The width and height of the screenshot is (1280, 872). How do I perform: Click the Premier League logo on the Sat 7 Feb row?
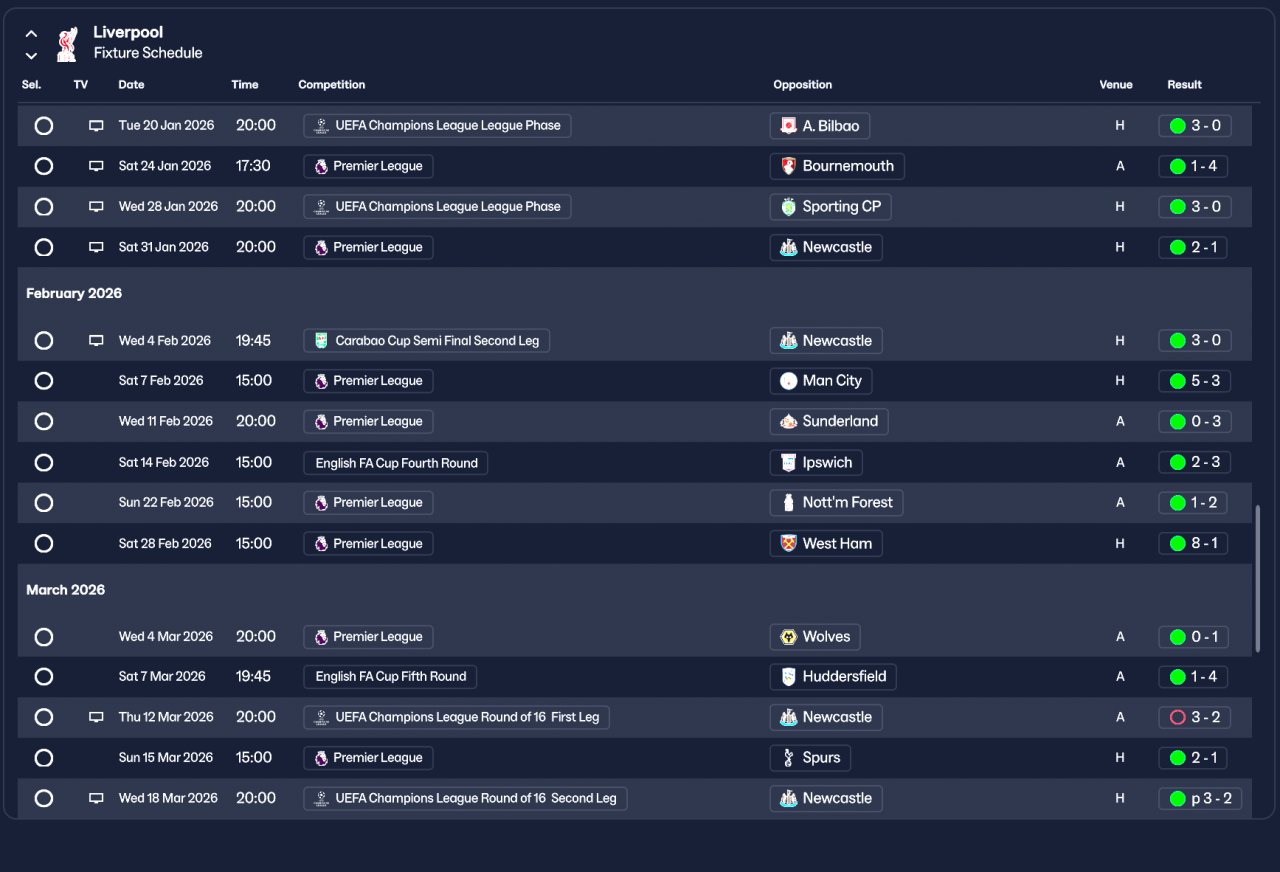click(321, 381)
